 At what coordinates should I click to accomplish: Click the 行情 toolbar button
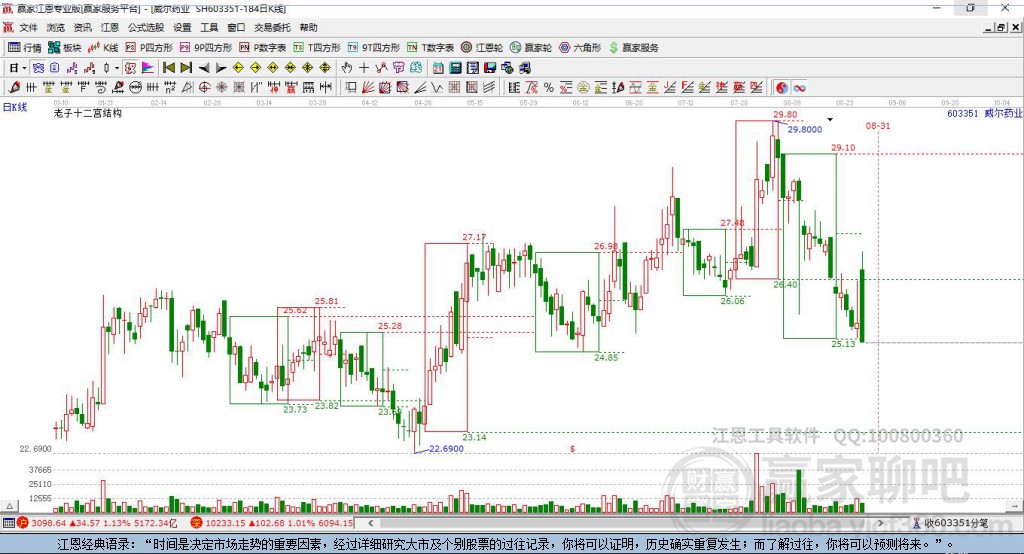[x=25, y=48]
